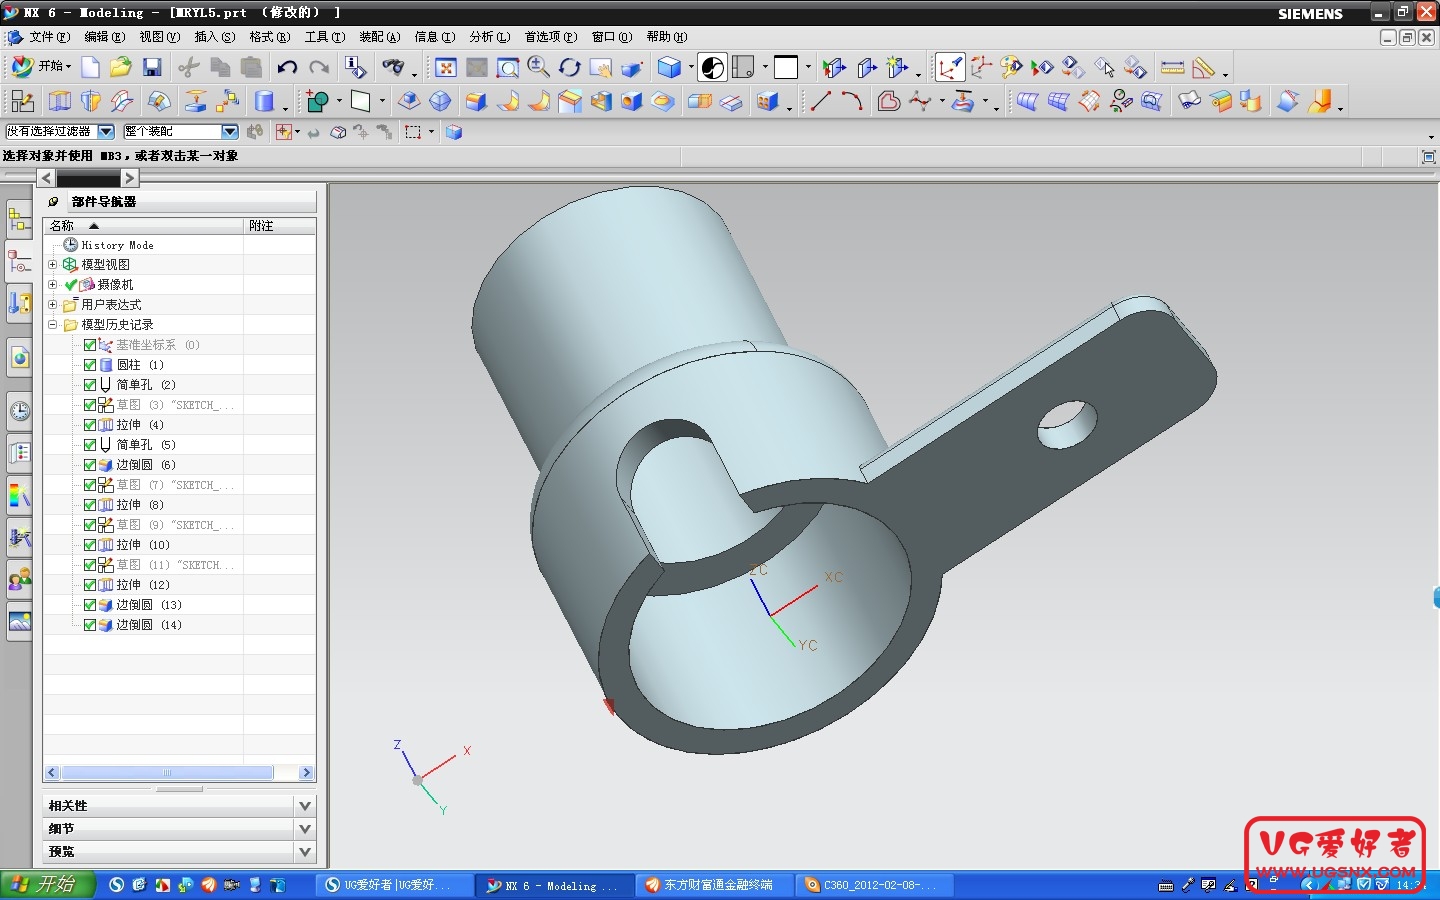Image resolution: width=1440 pixels, height=900 pixels.
Task: Click the Revolve icon
Action: pyautogui.click(x=91, y=101)
